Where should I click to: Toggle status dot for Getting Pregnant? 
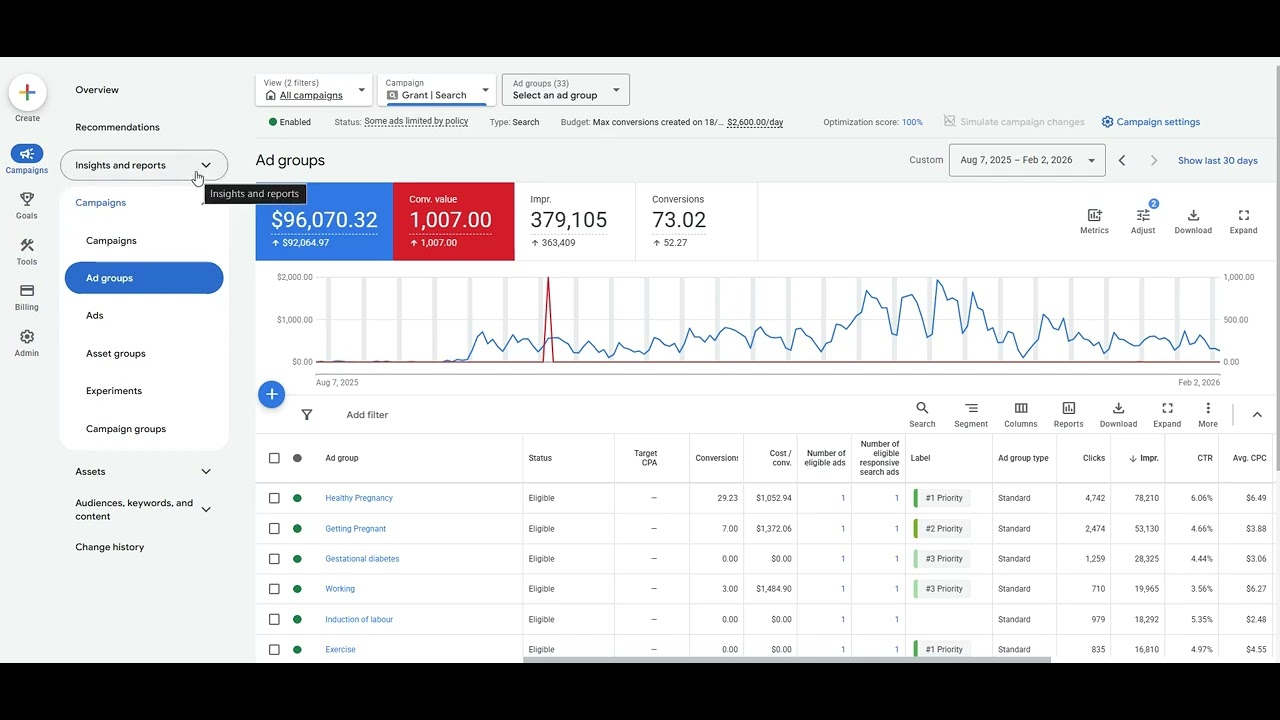coord(297,528)
